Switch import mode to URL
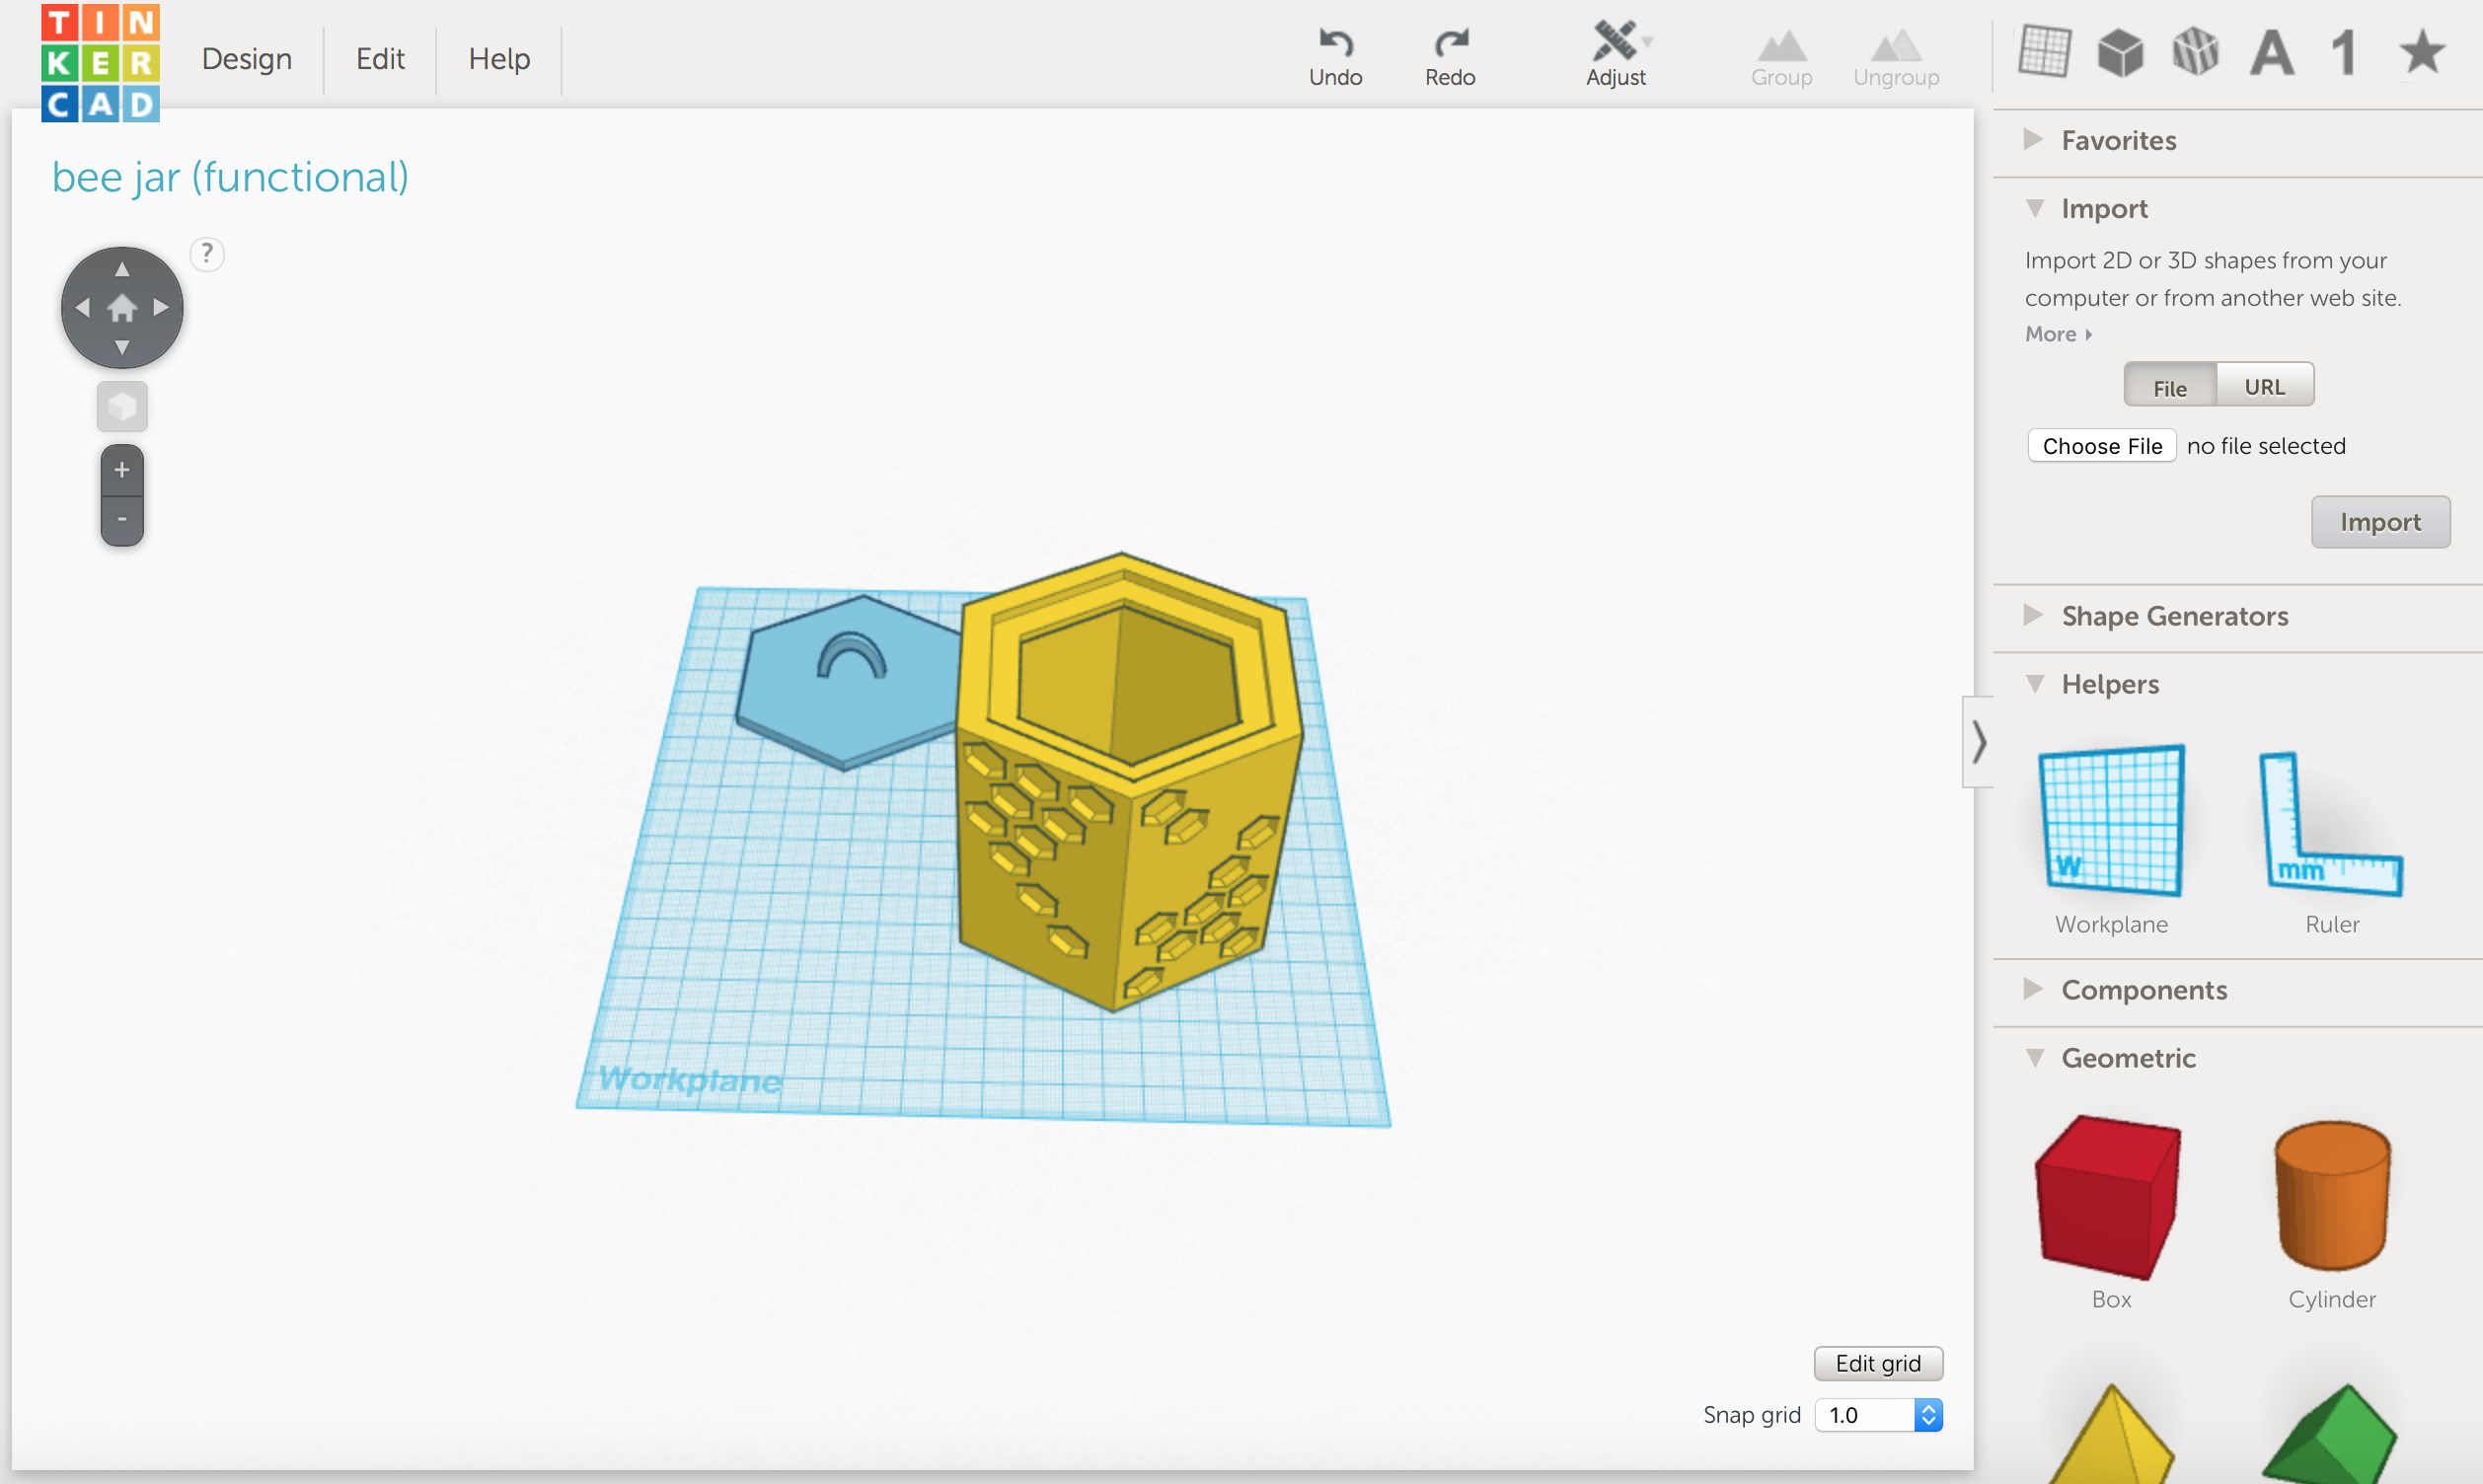The image size is (2483, 1484). click(2265, 385)
